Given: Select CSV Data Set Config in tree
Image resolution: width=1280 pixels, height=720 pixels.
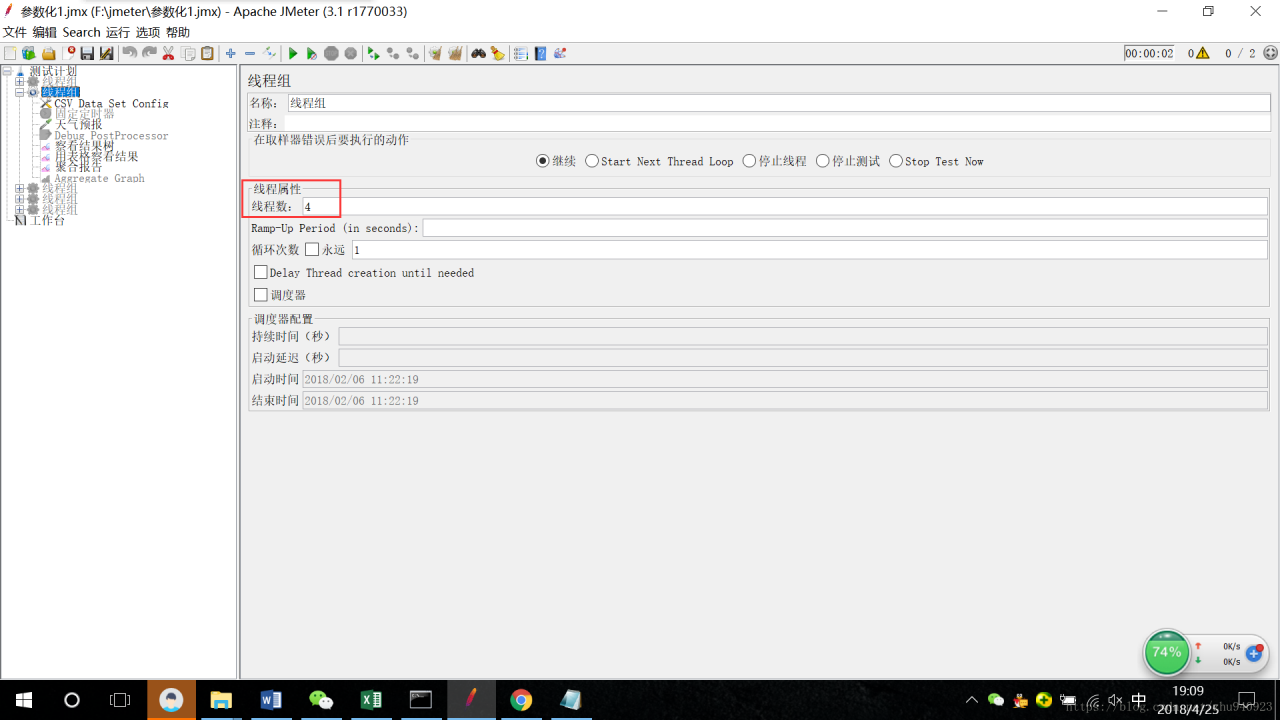Looking at the screenshot, I should pos(111,103).
